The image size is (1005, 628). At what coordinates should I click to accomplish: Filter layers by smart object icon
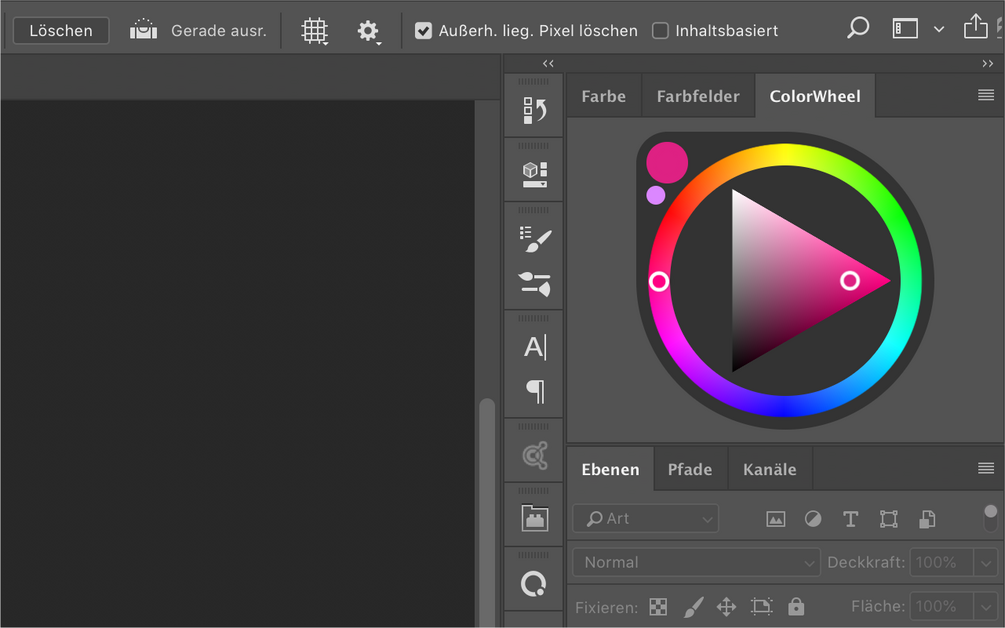point(927,519)
